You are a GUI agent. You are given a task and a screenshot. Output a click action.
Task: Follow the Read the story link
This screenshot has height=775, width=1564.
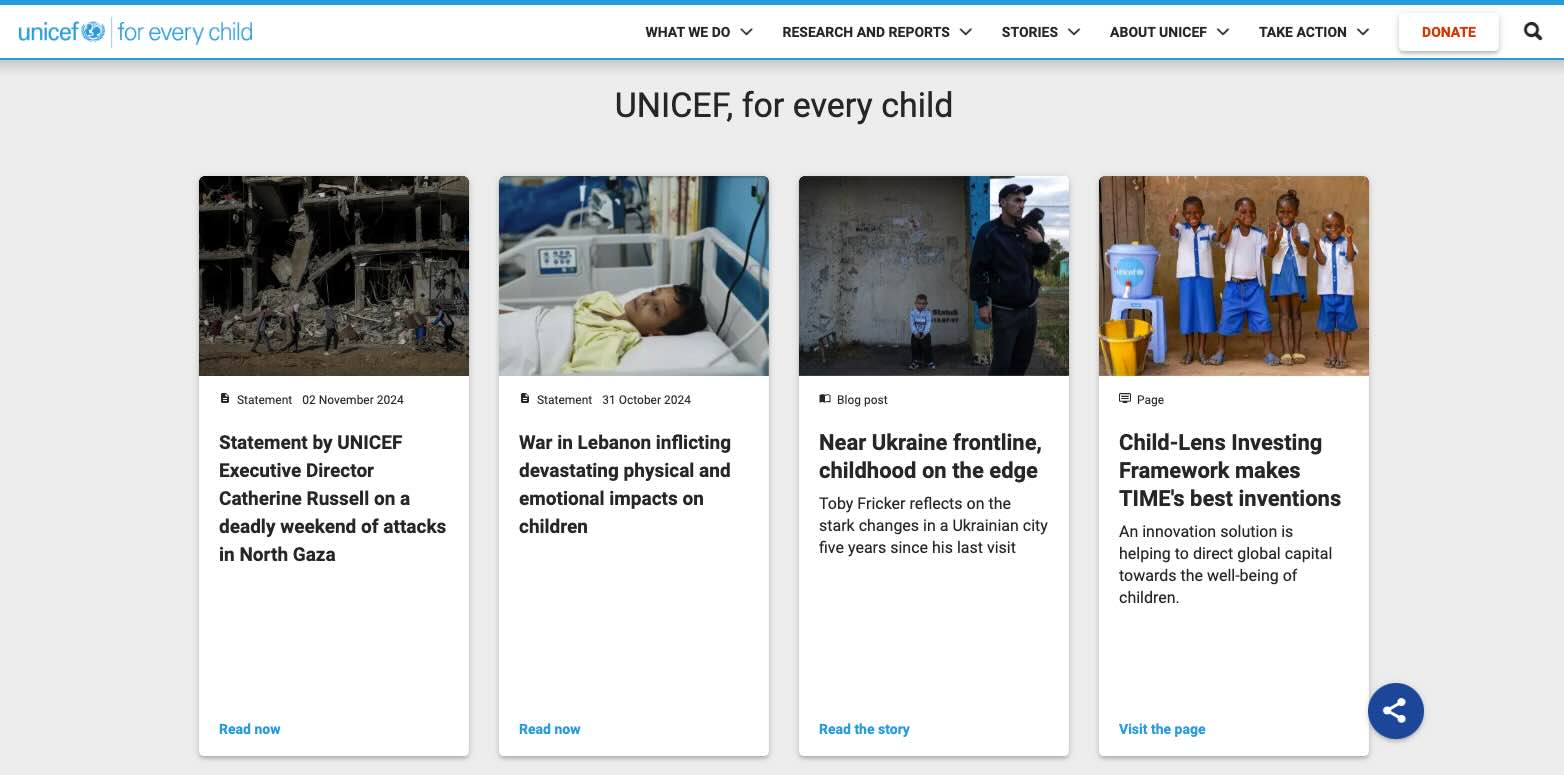(x=864, y=729)
